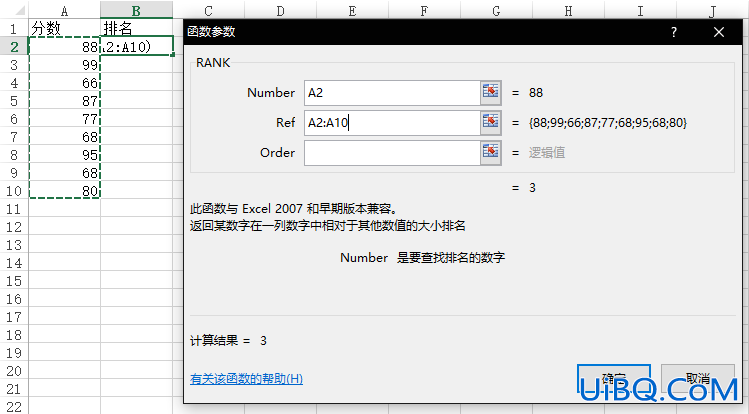The height and width of the screenshot is (414, 749).
Task: Select row 2 header
Action: coord(14,47)
